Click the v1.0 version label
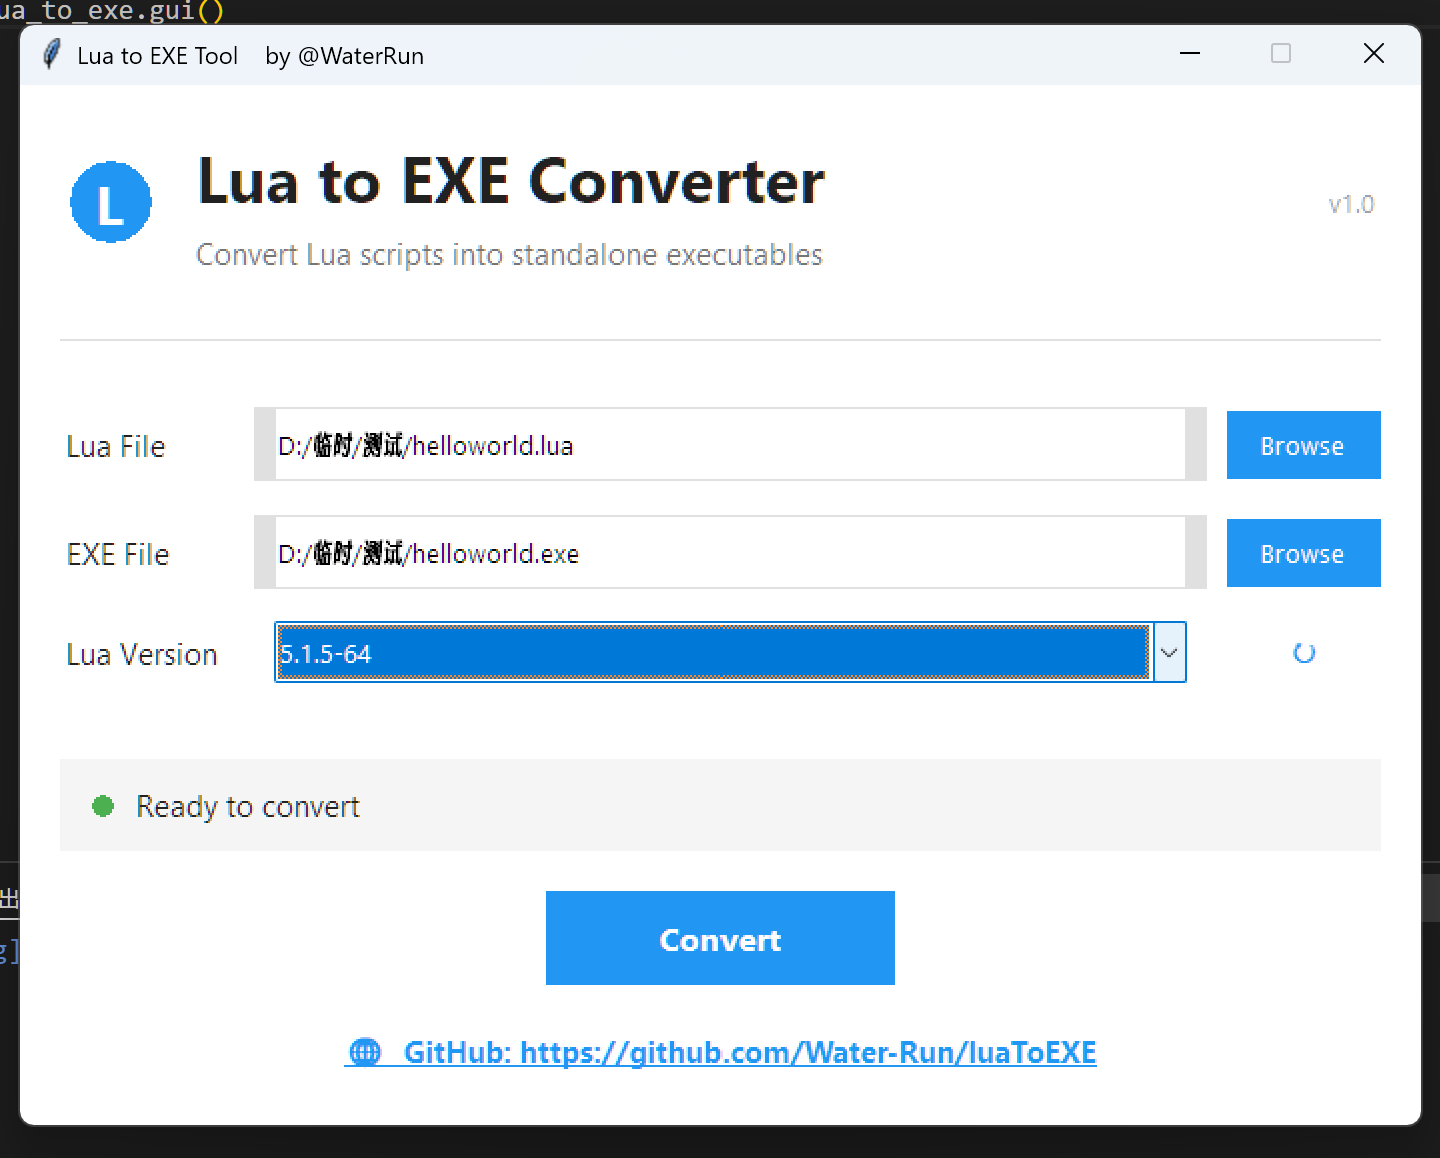Screen dimensions: 1440x1158 [x=1351, y=204]
